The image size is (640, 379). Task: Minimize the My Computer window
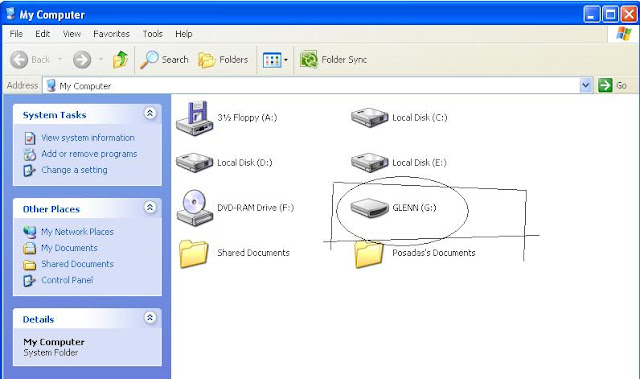point(592,15)
